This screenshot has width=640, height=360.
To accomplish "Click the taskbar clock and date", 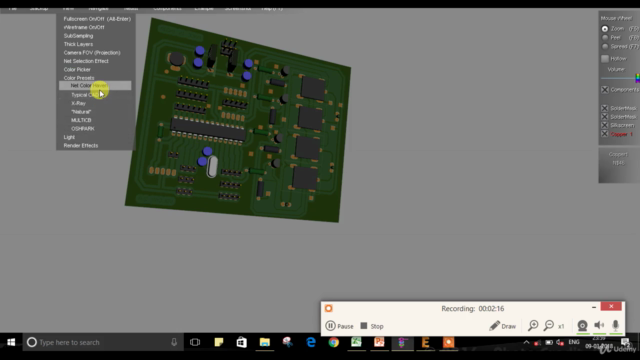I will click(x=599, y=342).
